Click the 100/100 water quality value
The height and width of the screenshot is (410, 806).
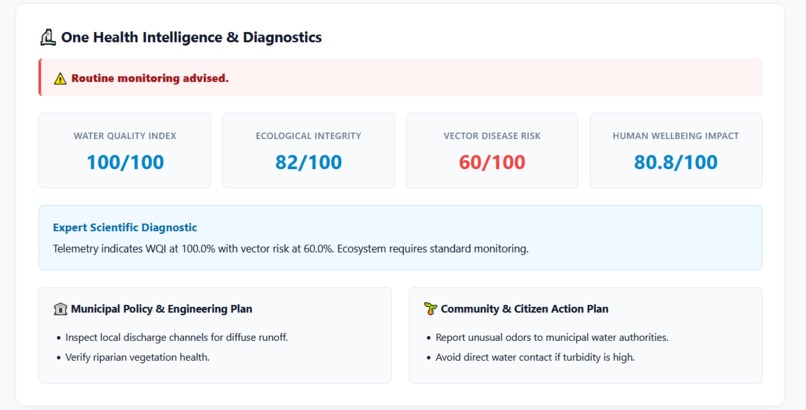tap(125, 162)
